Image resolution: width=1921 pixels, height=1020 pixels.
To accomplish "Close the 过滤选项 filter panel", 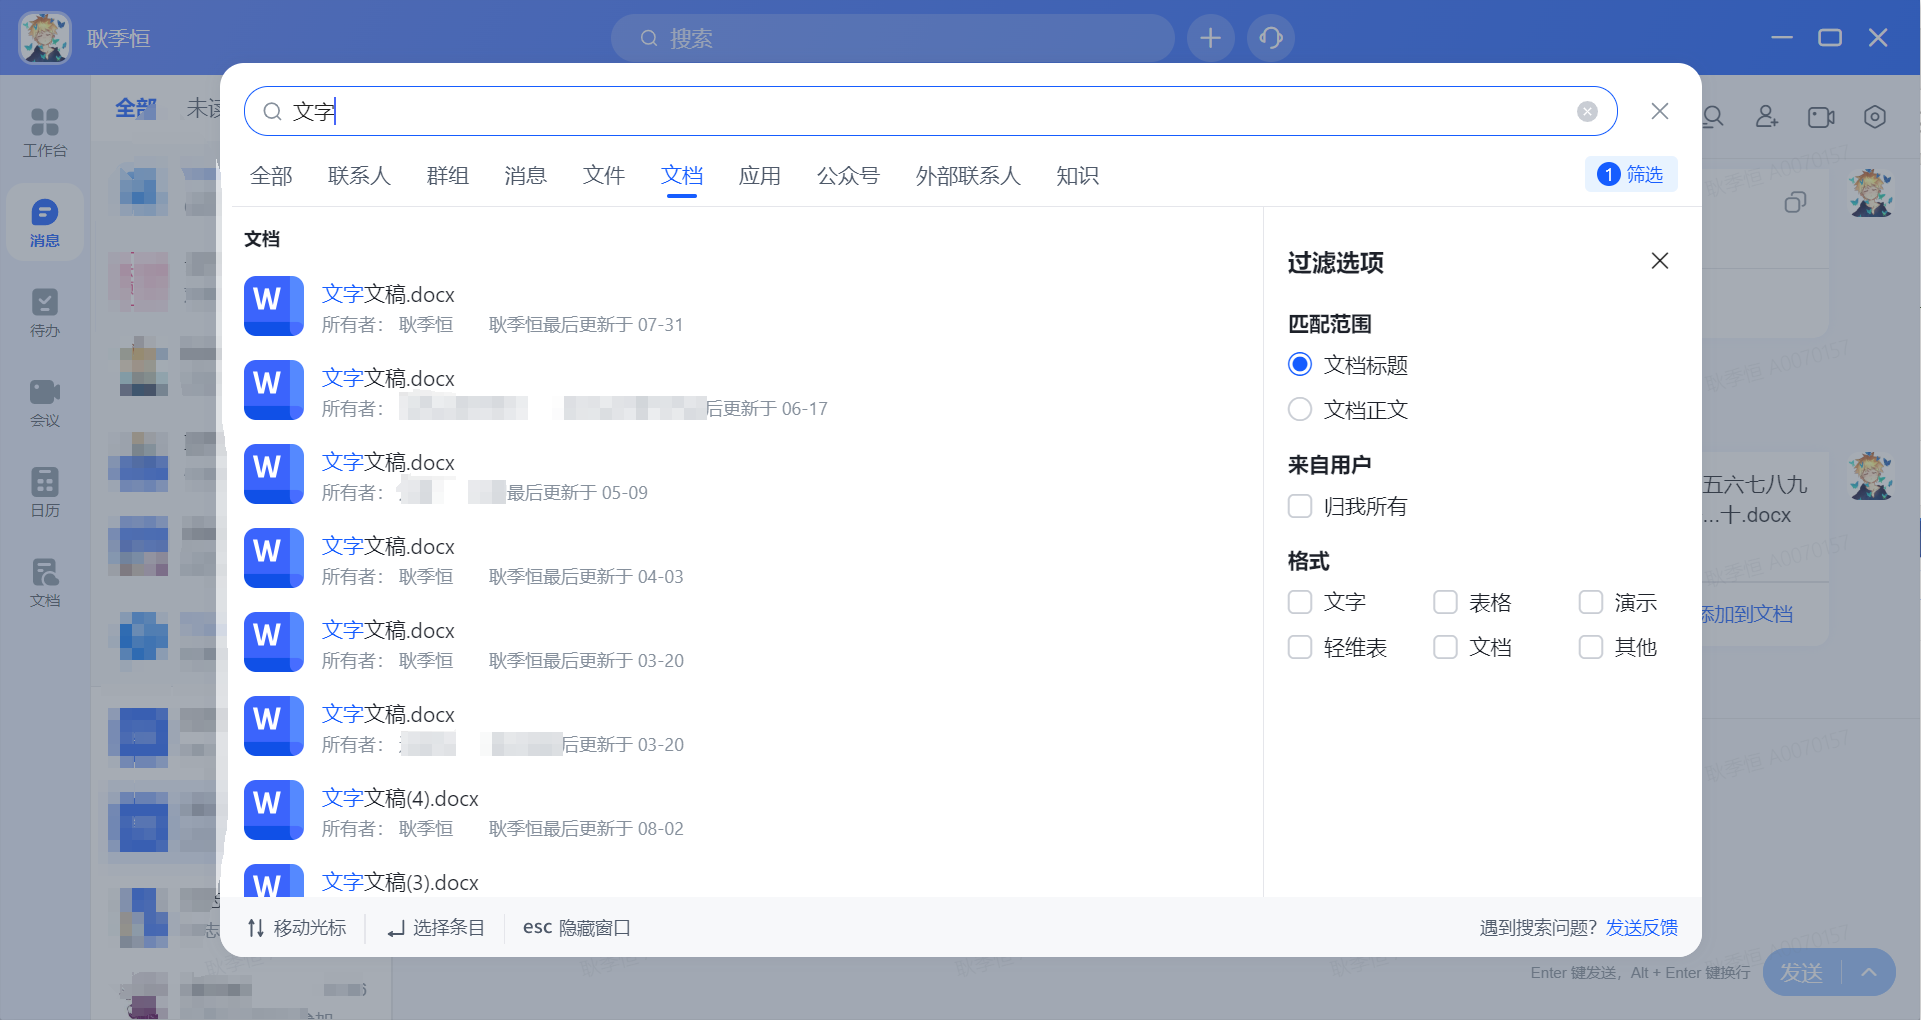I will pyautogui.click(x=1660, y=261).
